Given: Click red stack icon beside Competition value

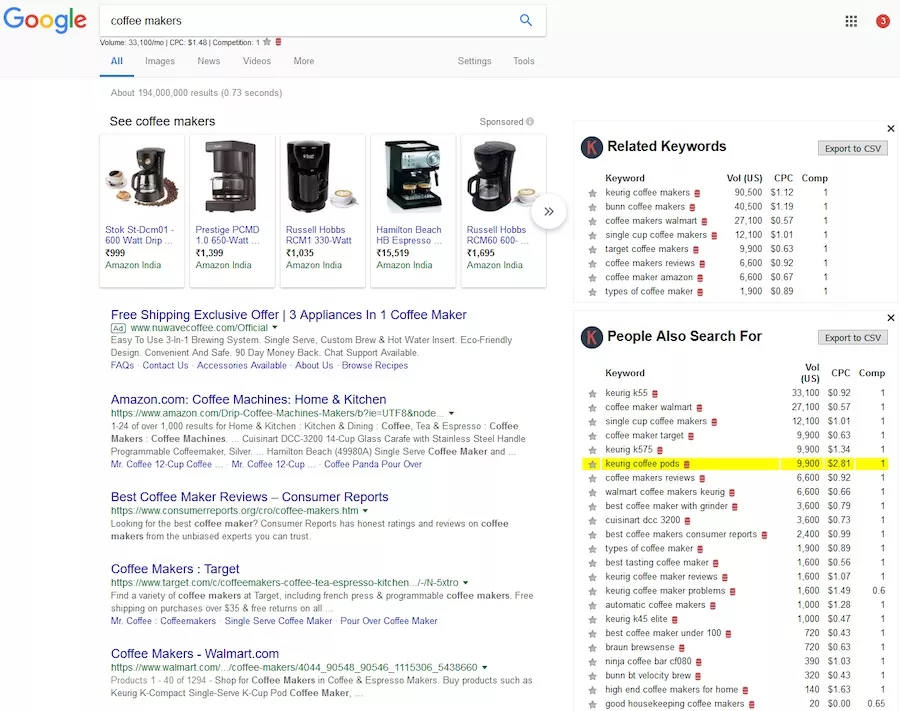Looking at the screenshot, I should pos(278,42).
